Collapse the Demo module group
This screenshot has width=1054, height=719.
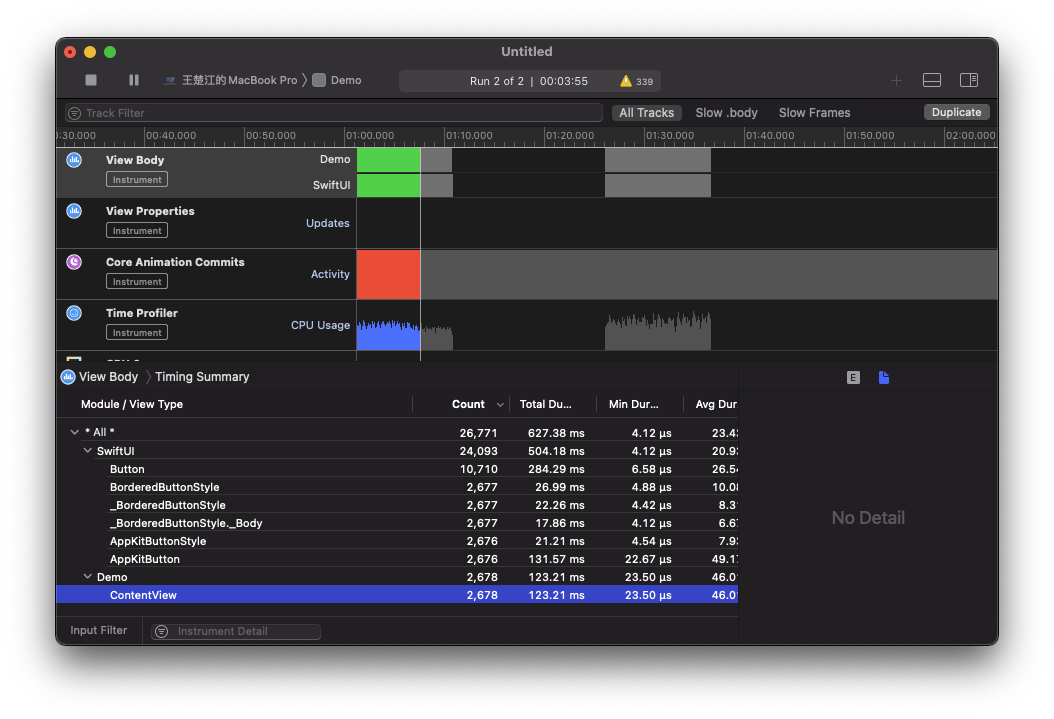tap(87, 577)
